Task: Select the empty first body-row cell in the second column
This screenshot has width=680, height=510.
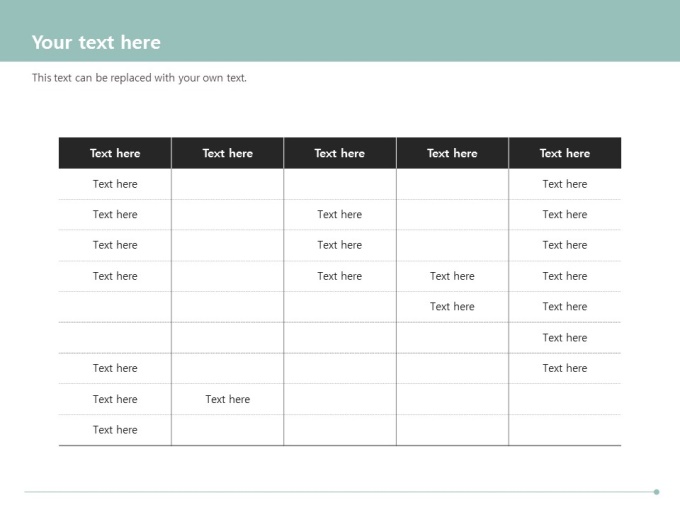Action: click(x=227, y=184)
